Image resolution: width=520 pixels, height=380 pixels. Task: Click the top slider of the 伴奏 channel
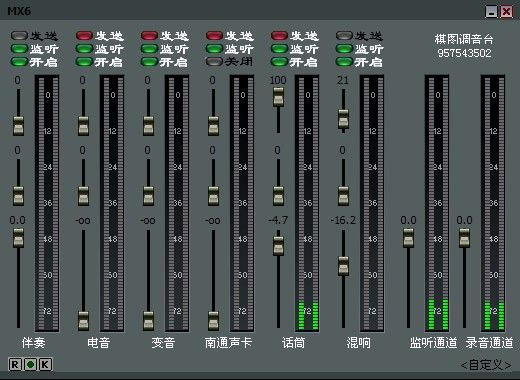coord(18,126)
